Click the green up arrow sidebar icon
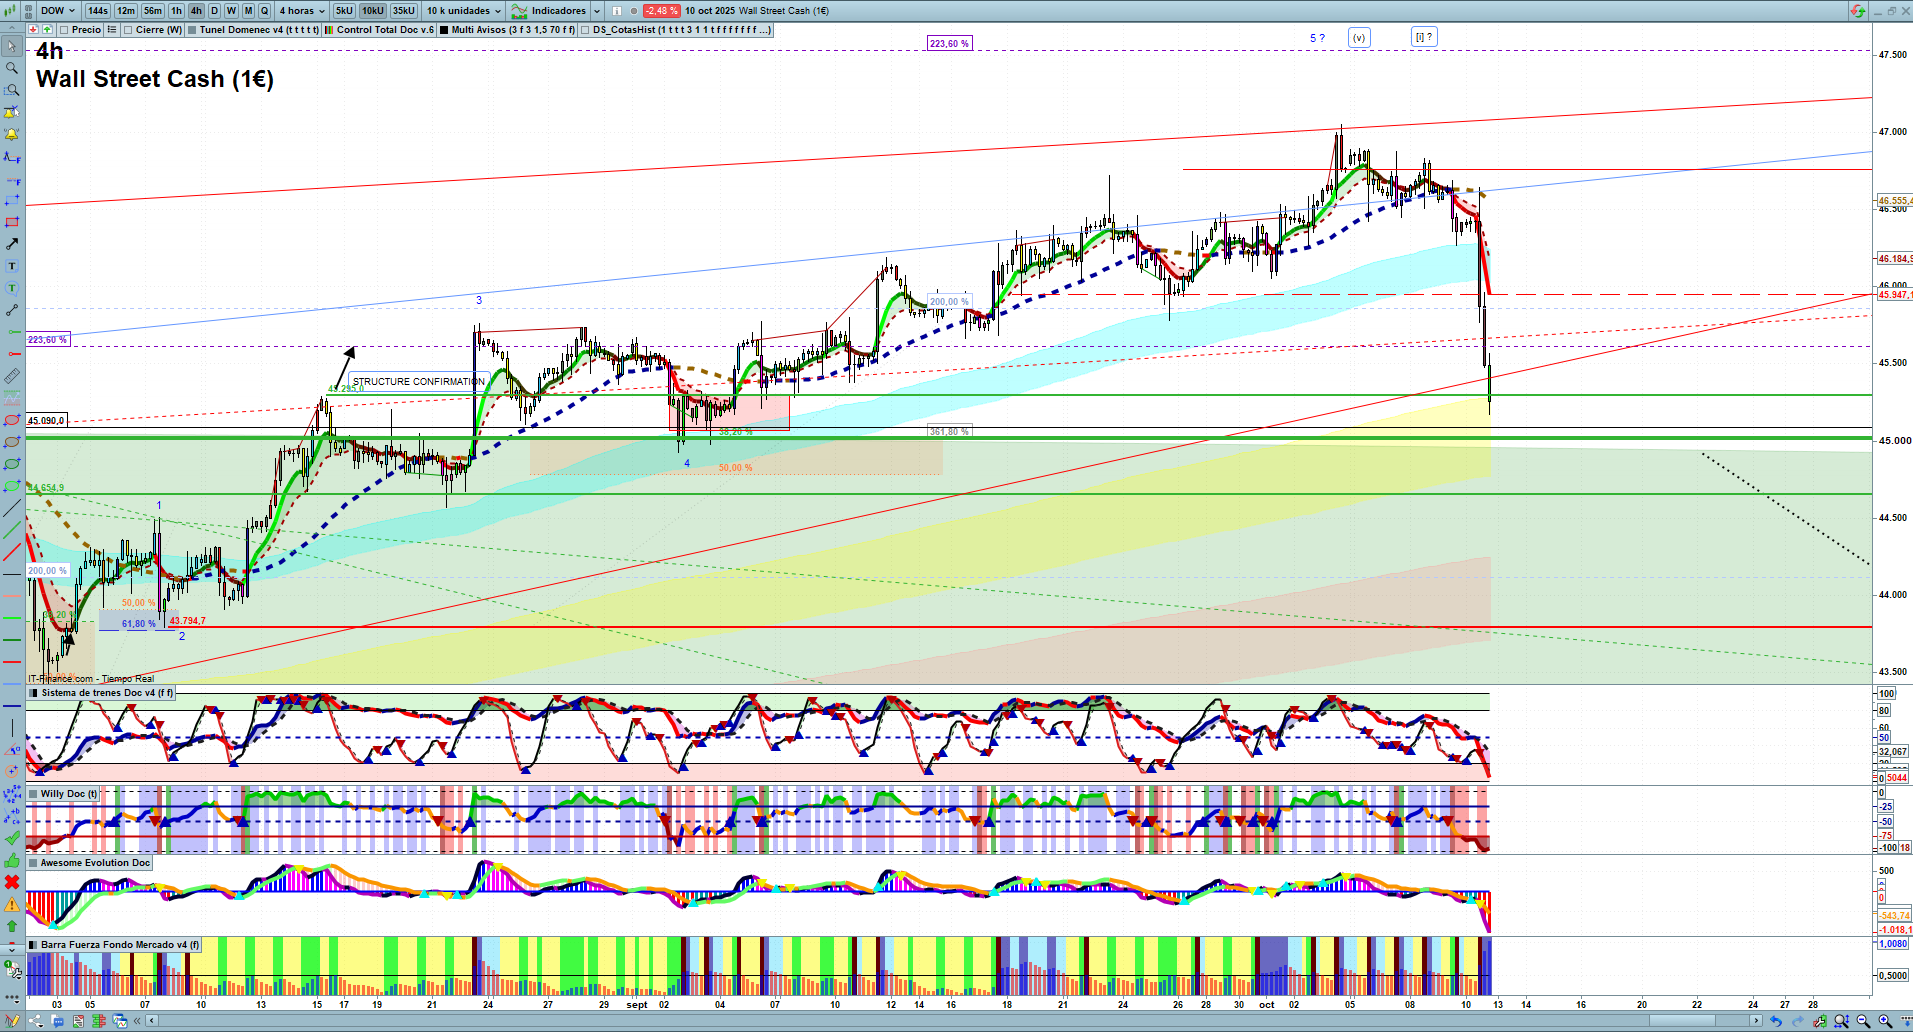 [x=12, y=926]
